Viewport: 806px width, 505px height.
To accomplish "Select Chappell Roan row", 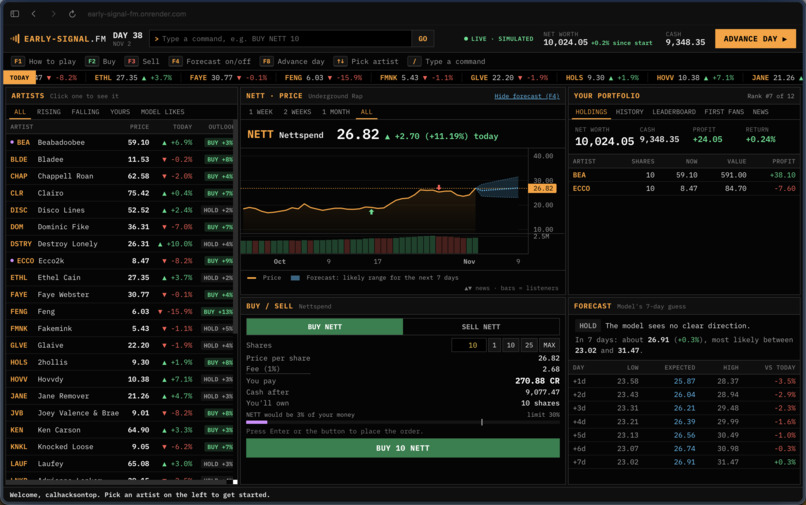I will point(121,176).
